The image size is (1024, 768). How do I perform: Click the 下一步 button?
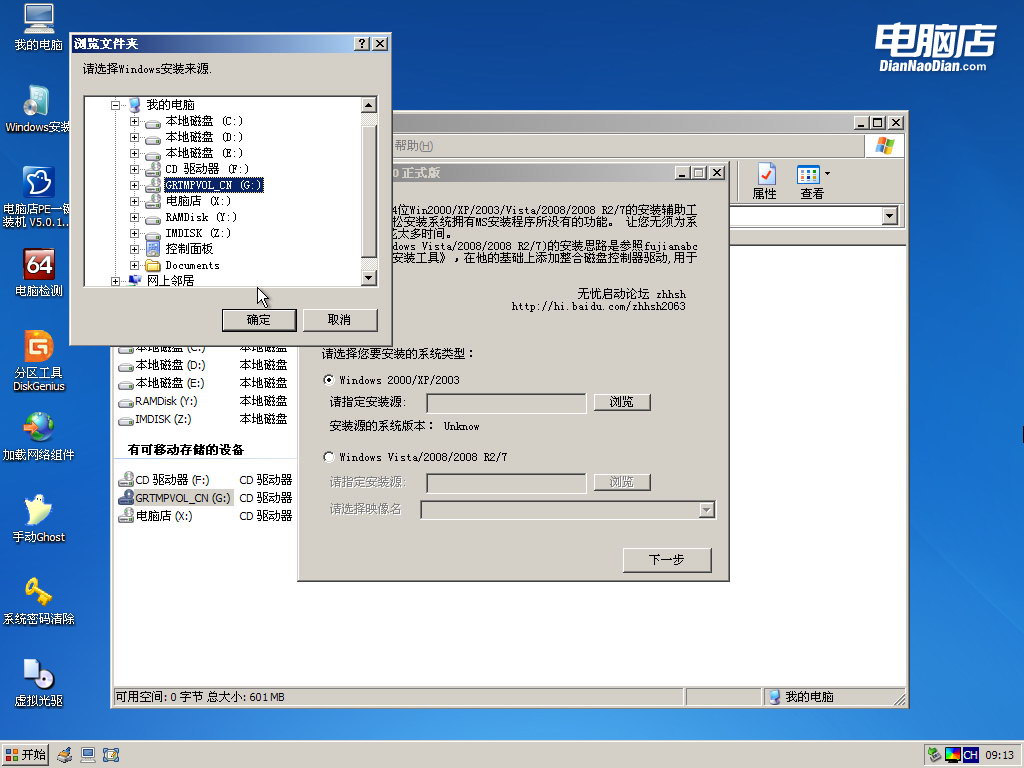click(x=666, y=560)
